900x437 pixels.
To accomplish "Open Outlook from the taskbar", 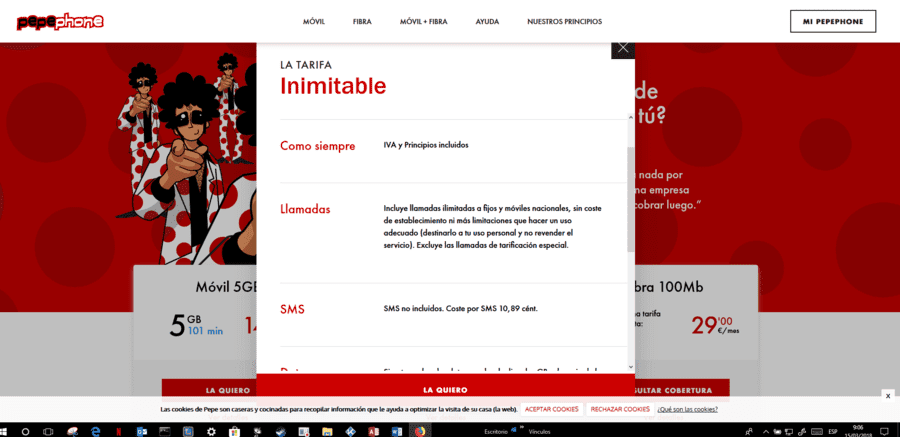I will tap(142, 431).
